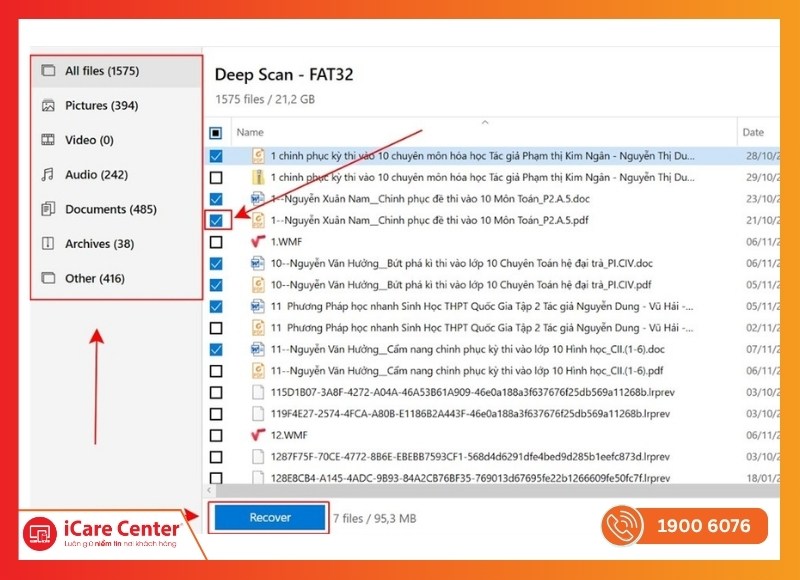Click the sort arrow above Name column

485,122
